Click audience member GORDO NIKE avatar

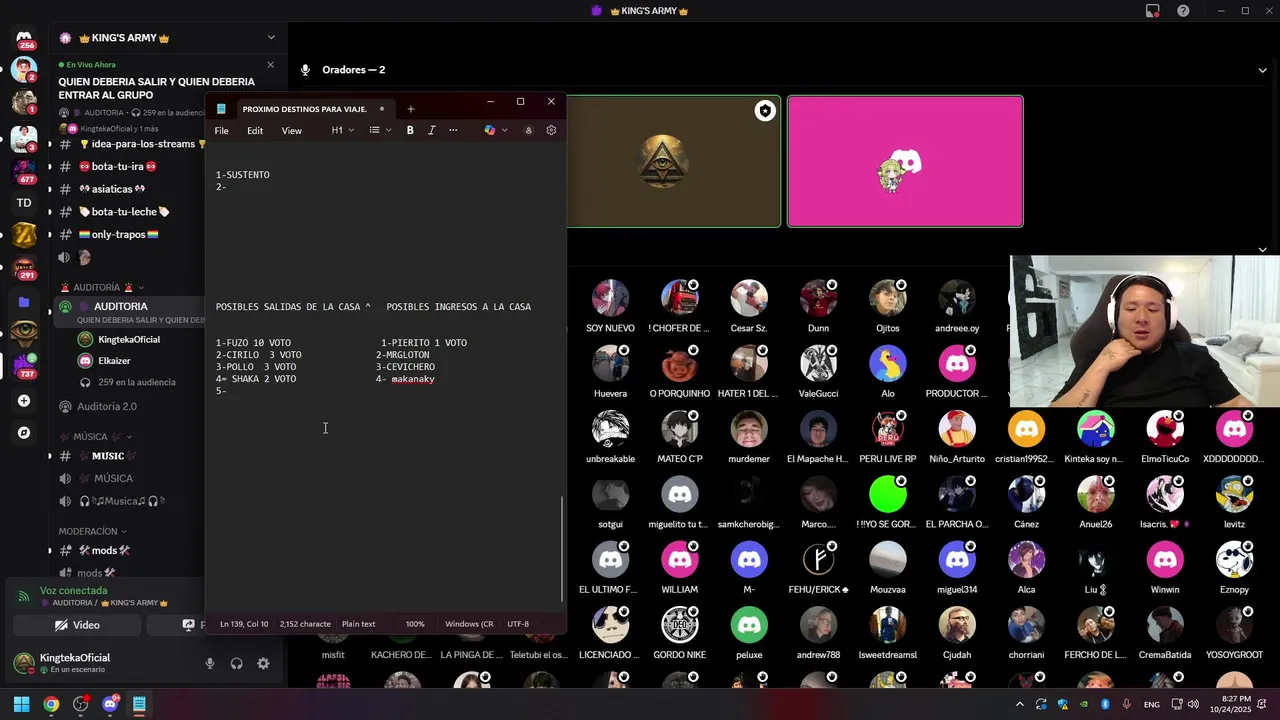coord(680,625)
